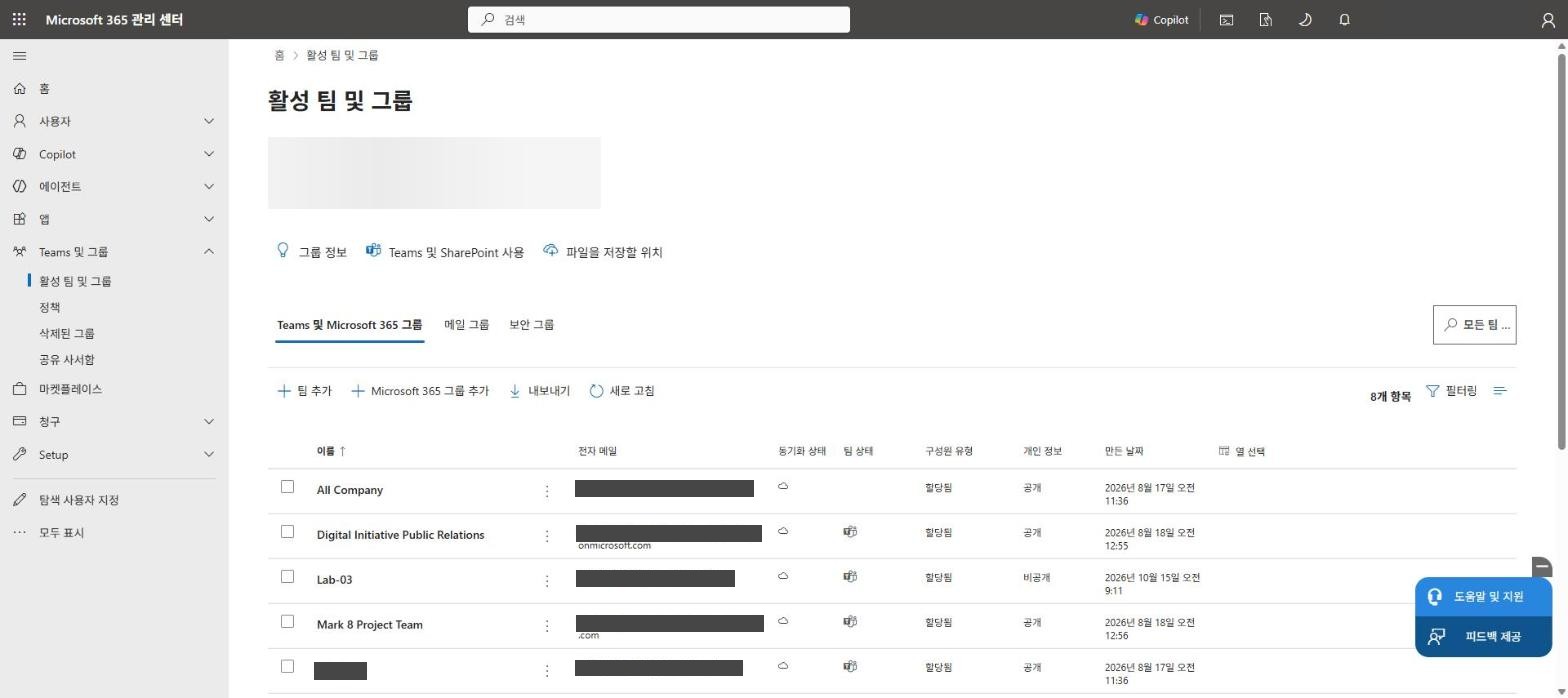
Task: Open the All Company group name
Action: coord(350,490)
